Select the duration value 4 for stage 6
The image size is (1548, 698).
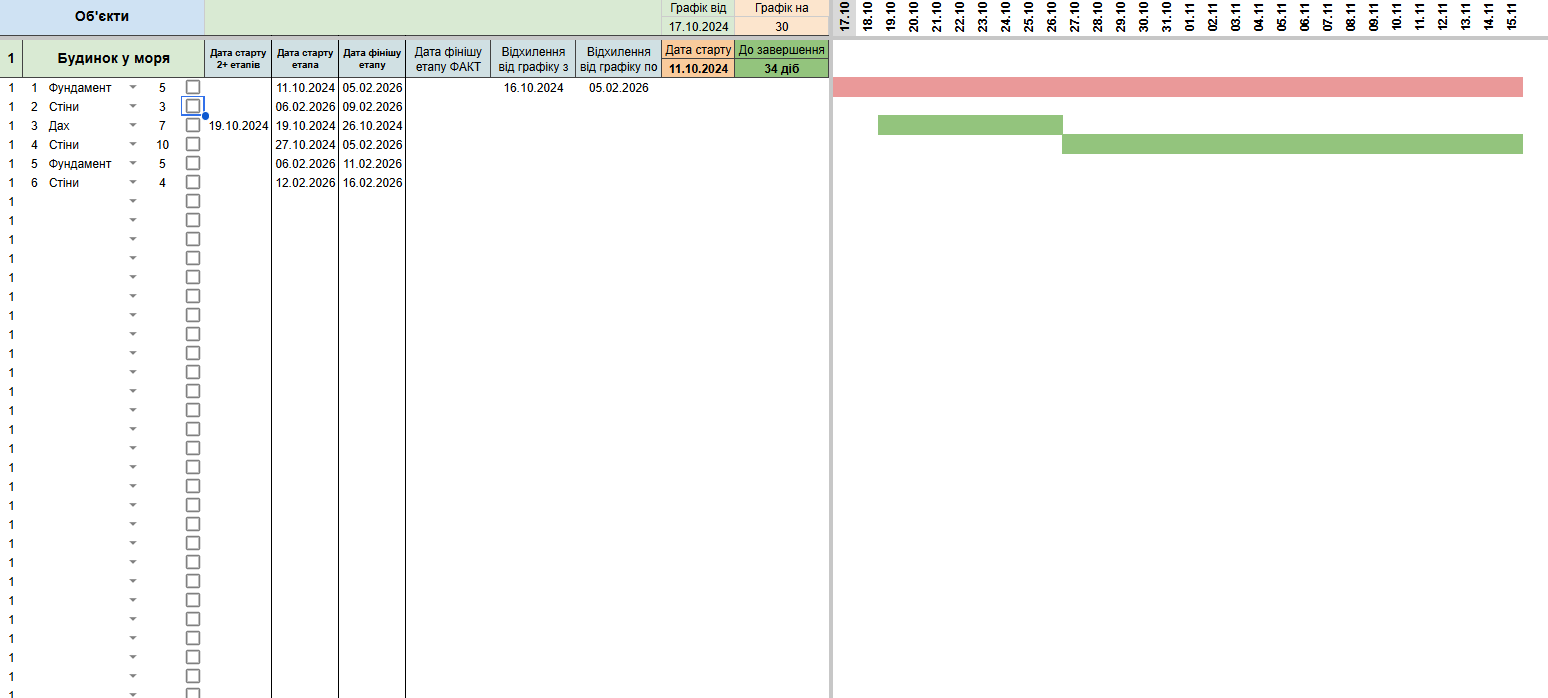click(x=162, y=183)
